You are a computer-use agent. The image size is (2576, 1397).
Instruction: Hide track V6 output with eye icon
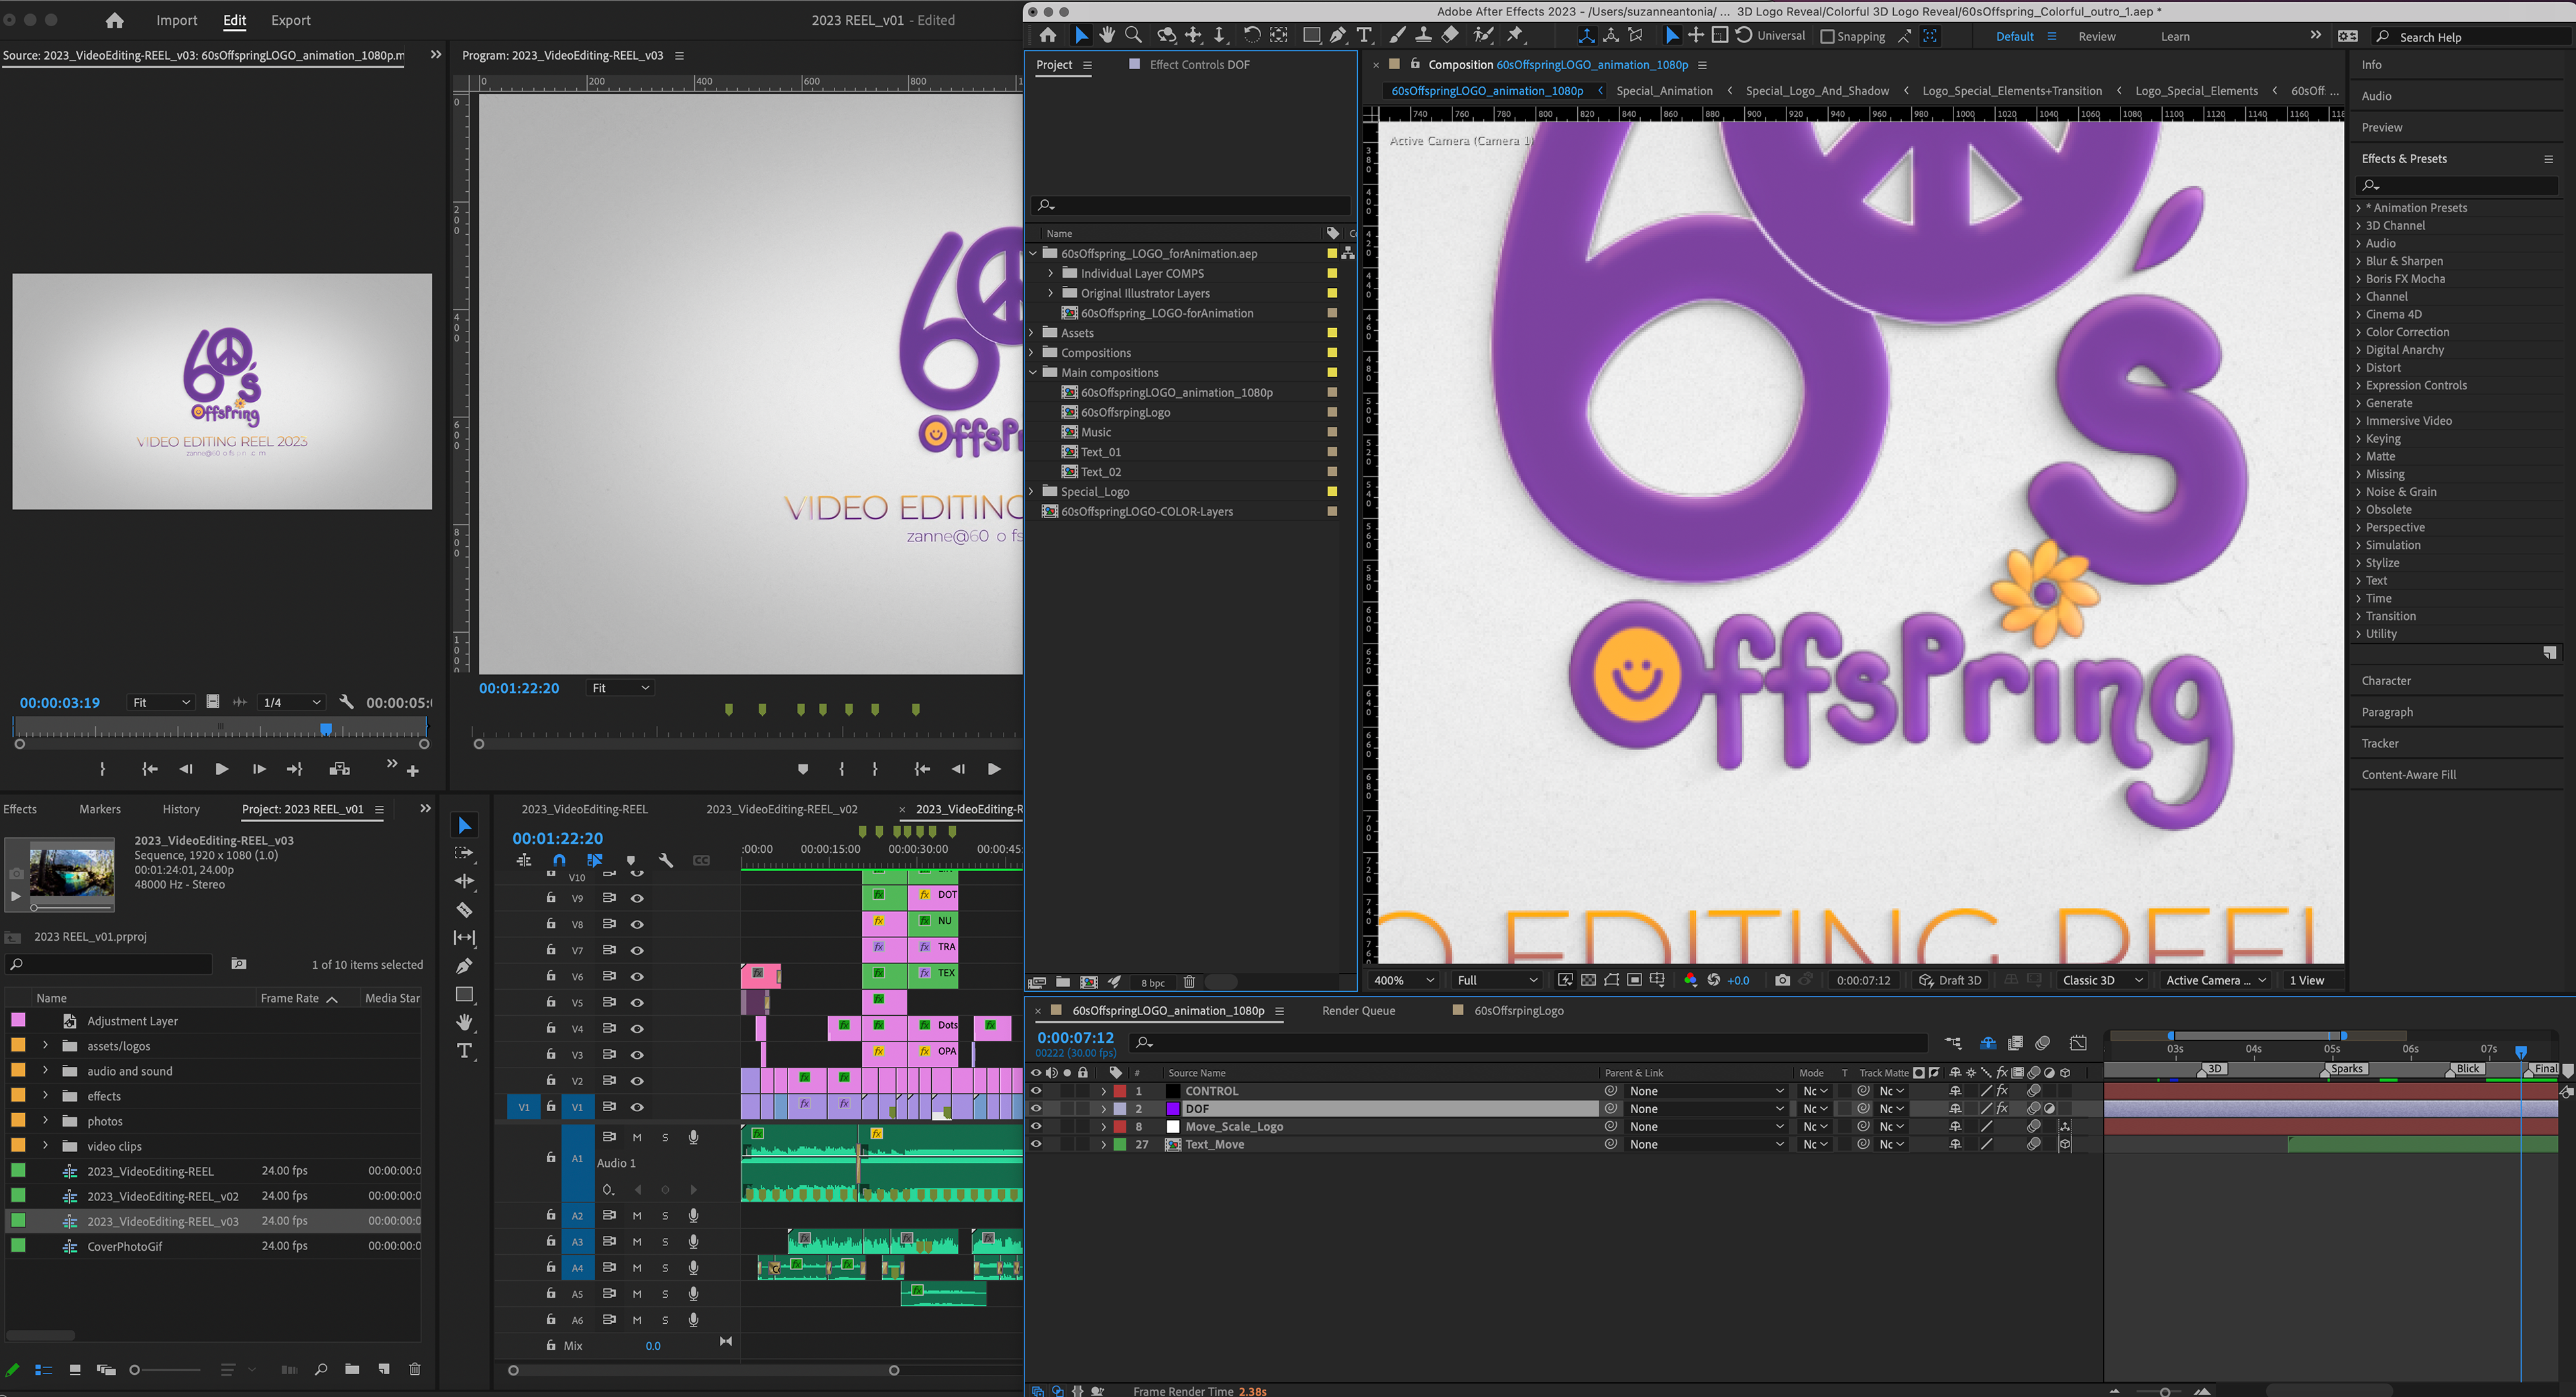(x=637, y=976)
